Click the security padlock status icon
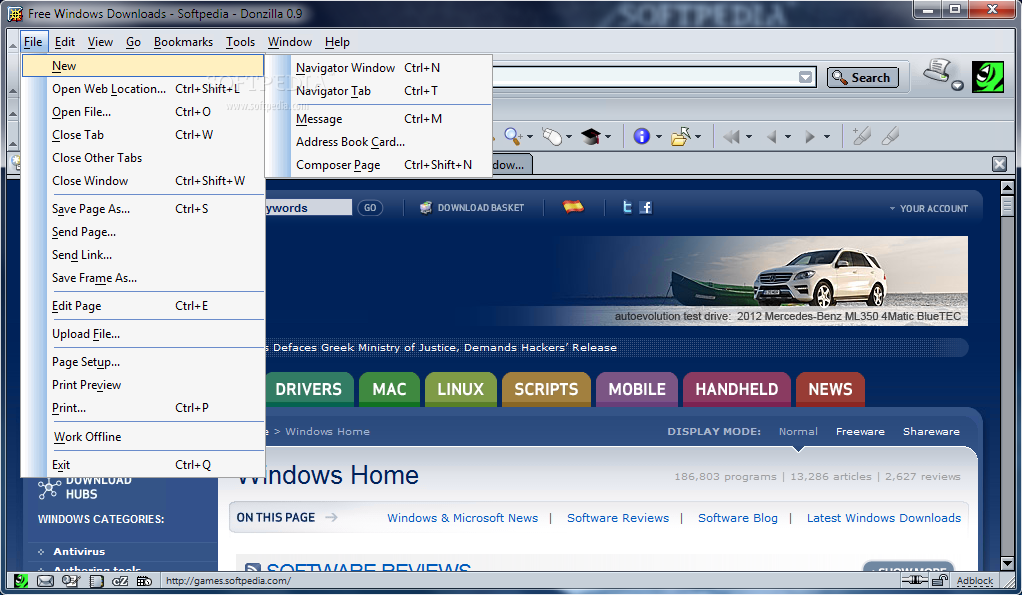The image size is (1022, 595). click(939, 580)
